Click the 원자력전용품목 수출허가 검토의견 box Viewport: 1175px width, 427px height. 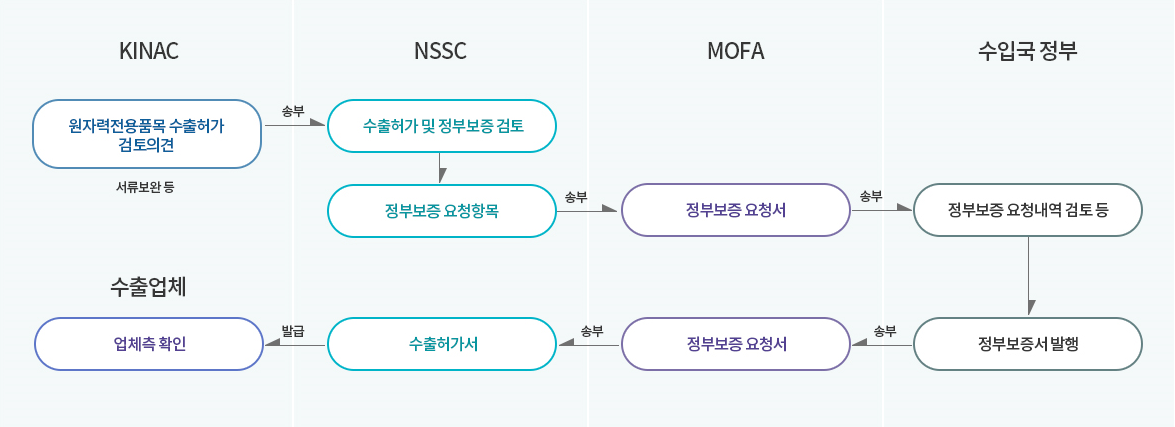[147, 134]
